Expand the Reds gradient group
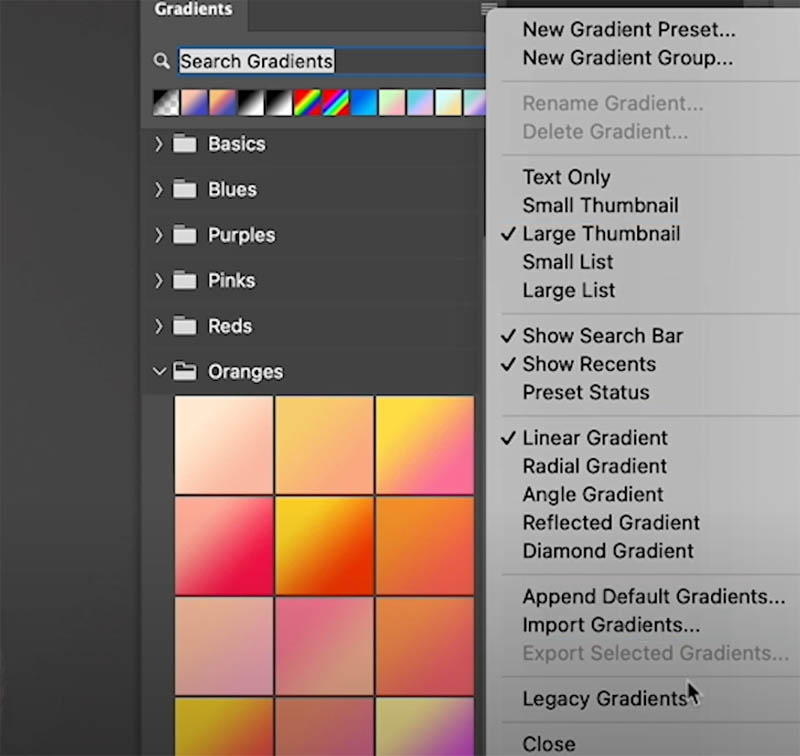This screenshot has height=756, width=800. click(159, 325)
